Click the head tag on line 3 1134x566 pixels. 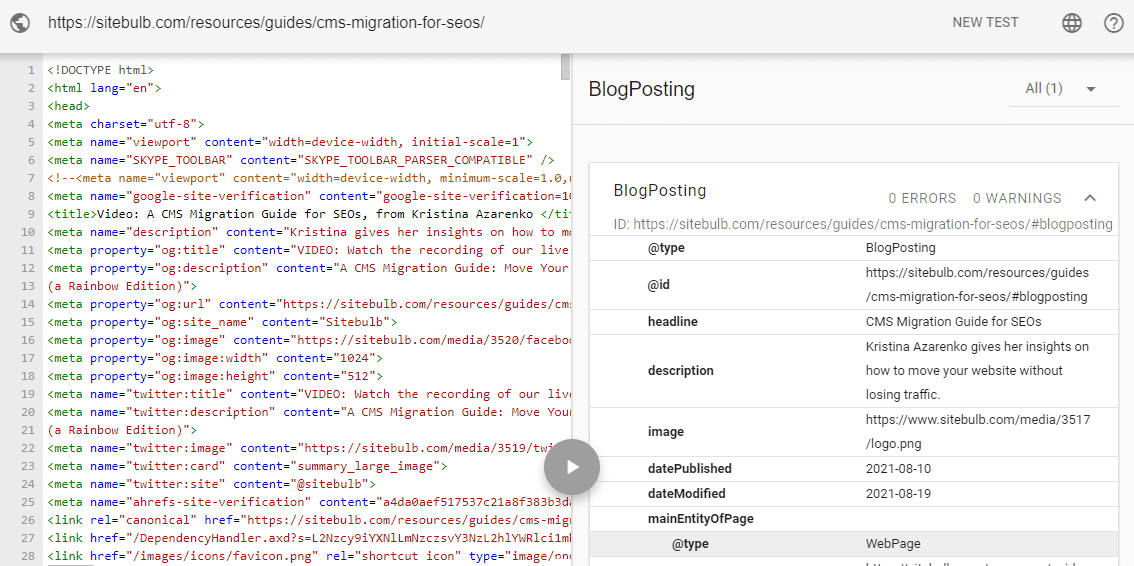(x=69, y=106)
